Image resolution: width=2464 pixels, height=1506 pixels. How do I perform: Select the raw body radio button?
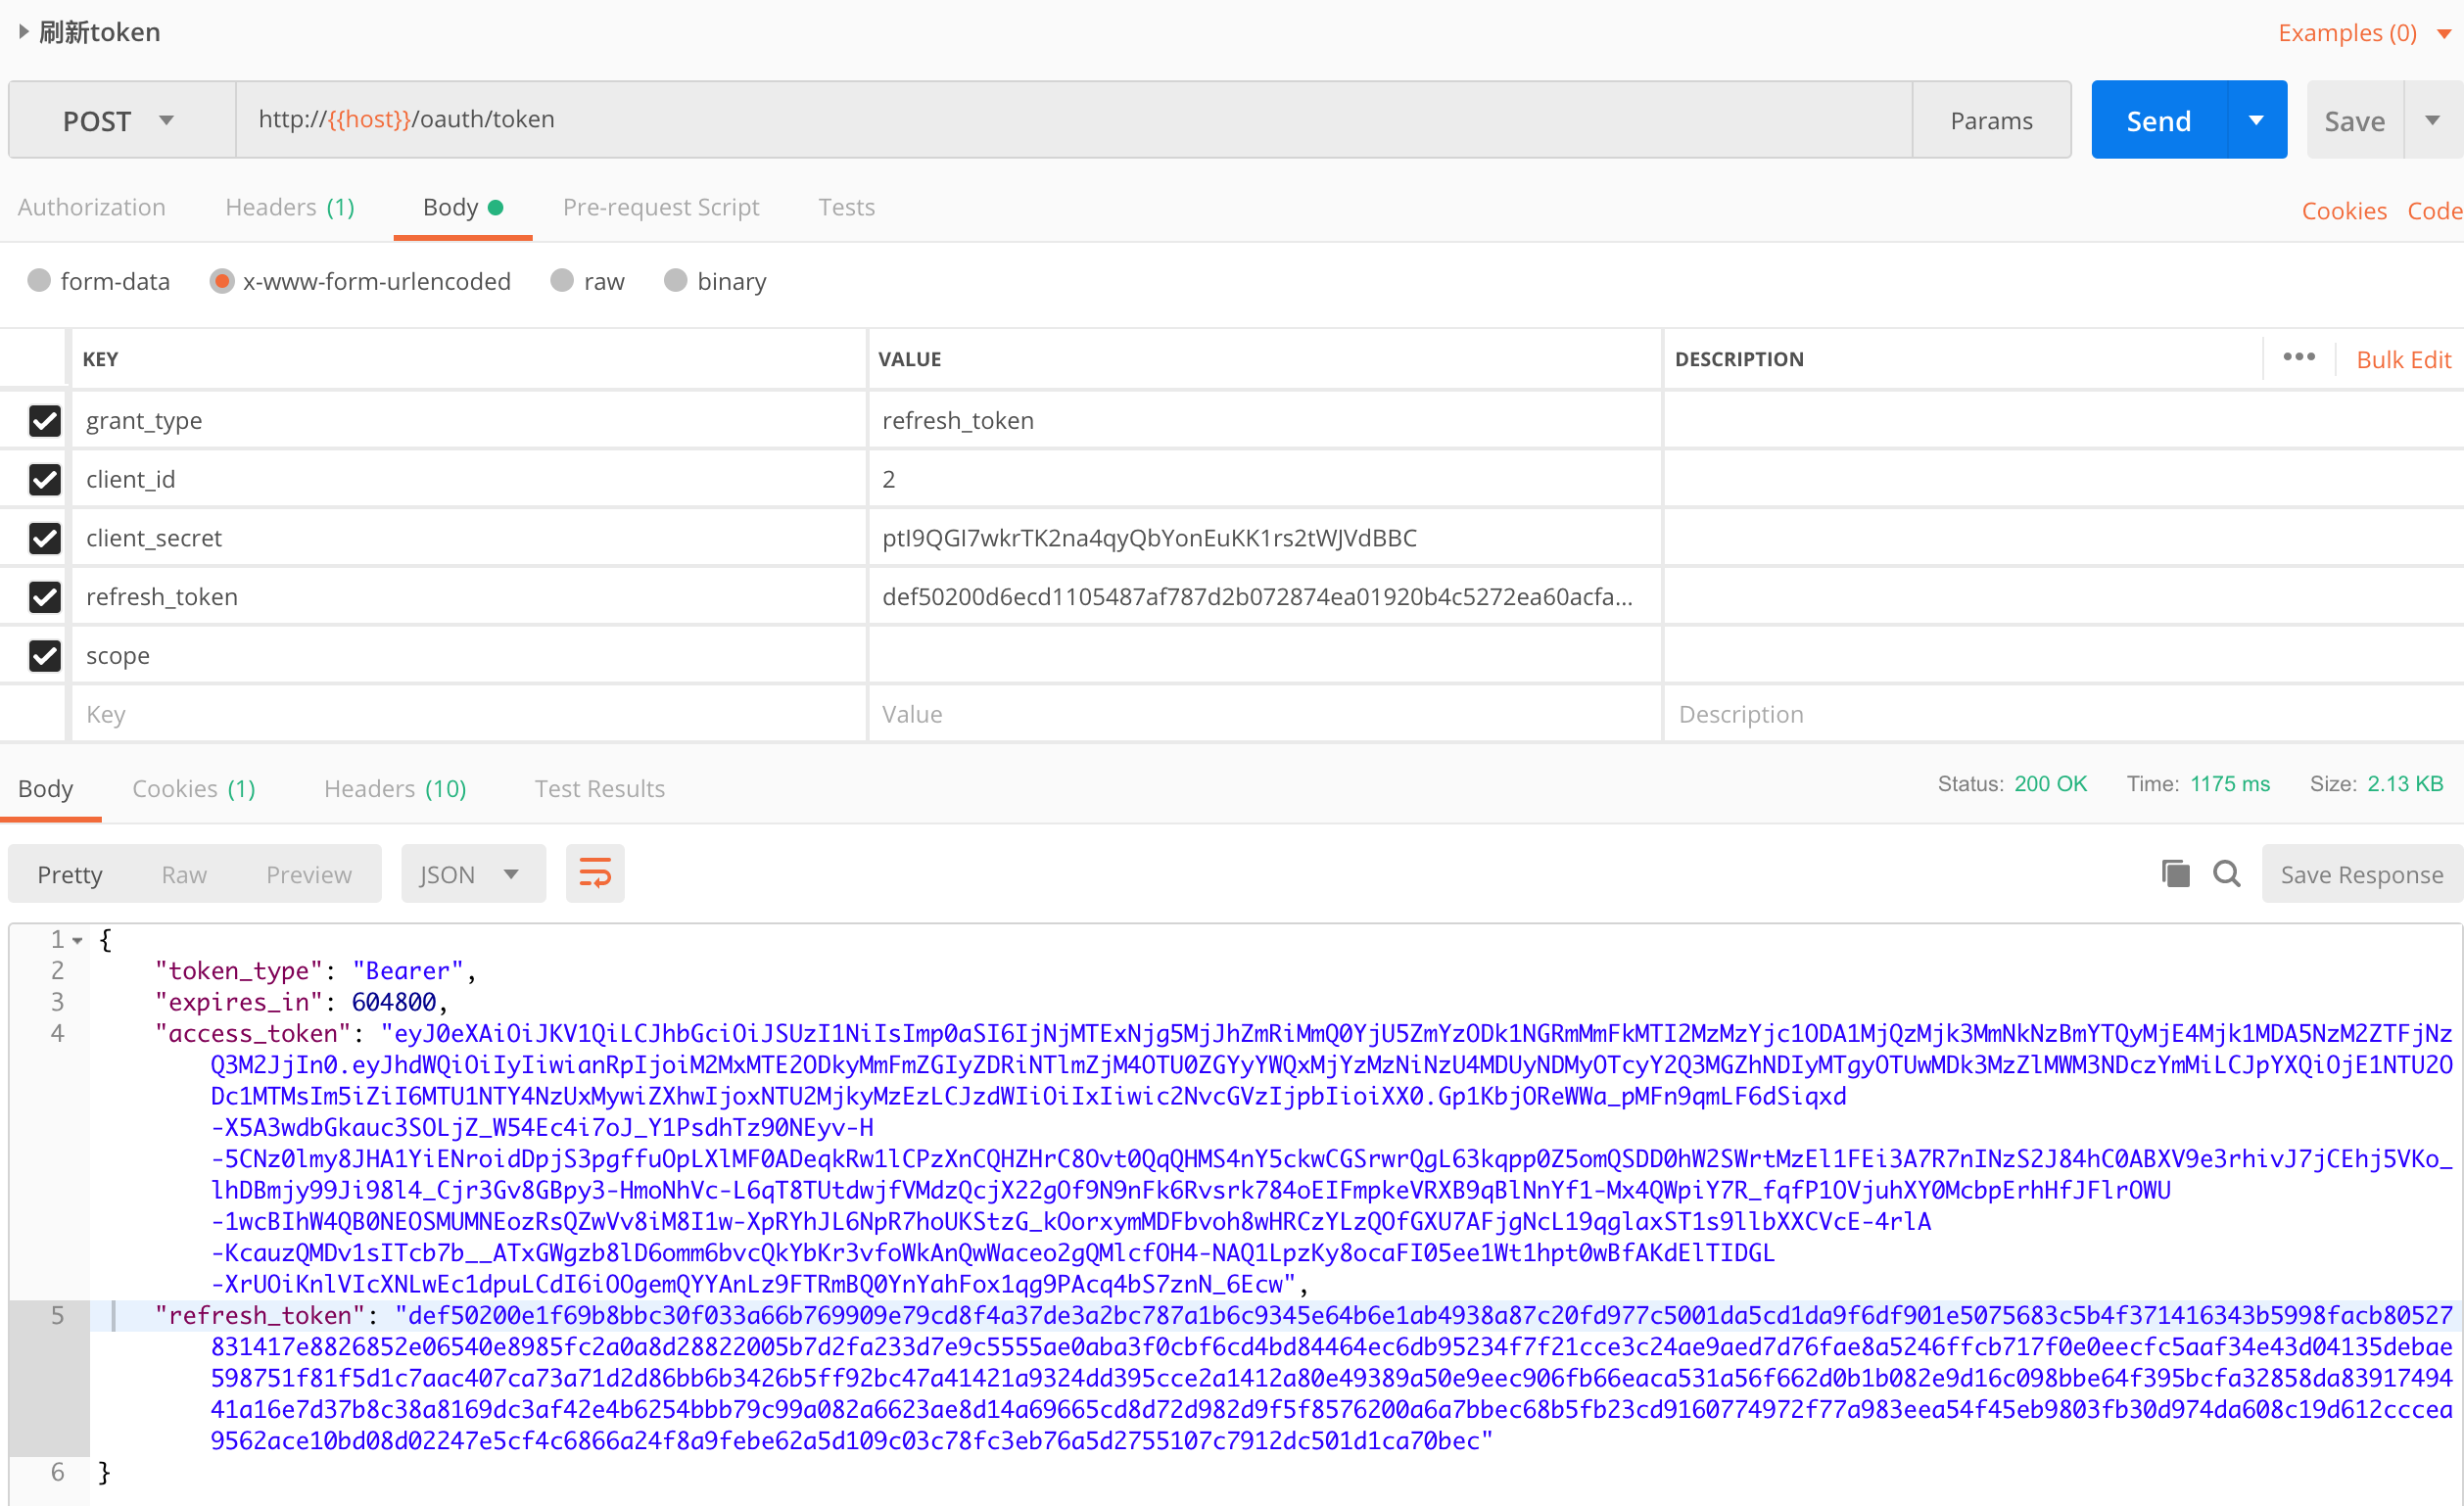point(562,281)
